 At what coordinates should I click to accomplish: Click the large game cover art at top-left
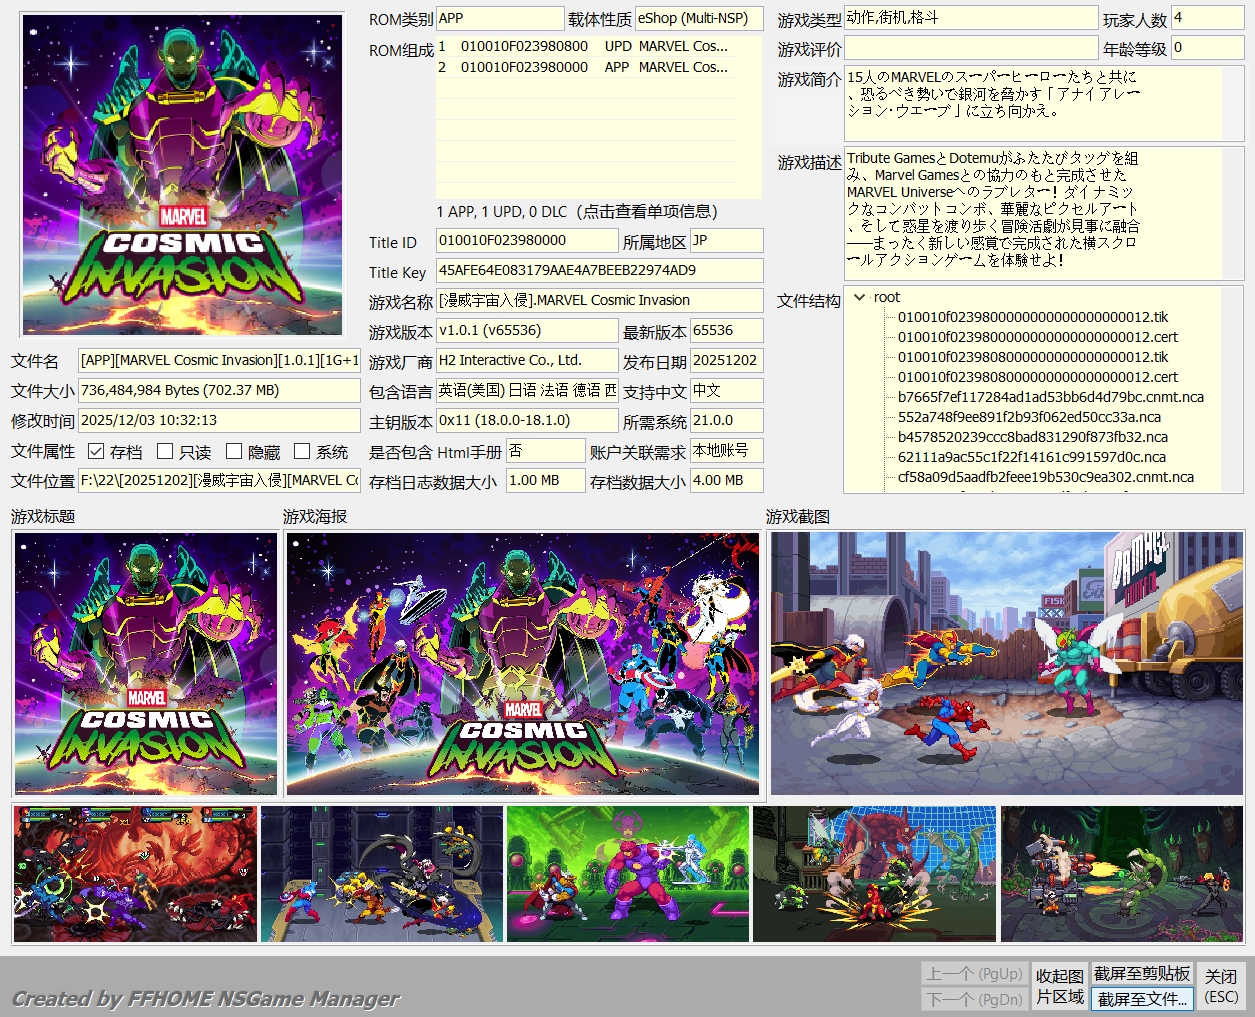coord(182,175)
